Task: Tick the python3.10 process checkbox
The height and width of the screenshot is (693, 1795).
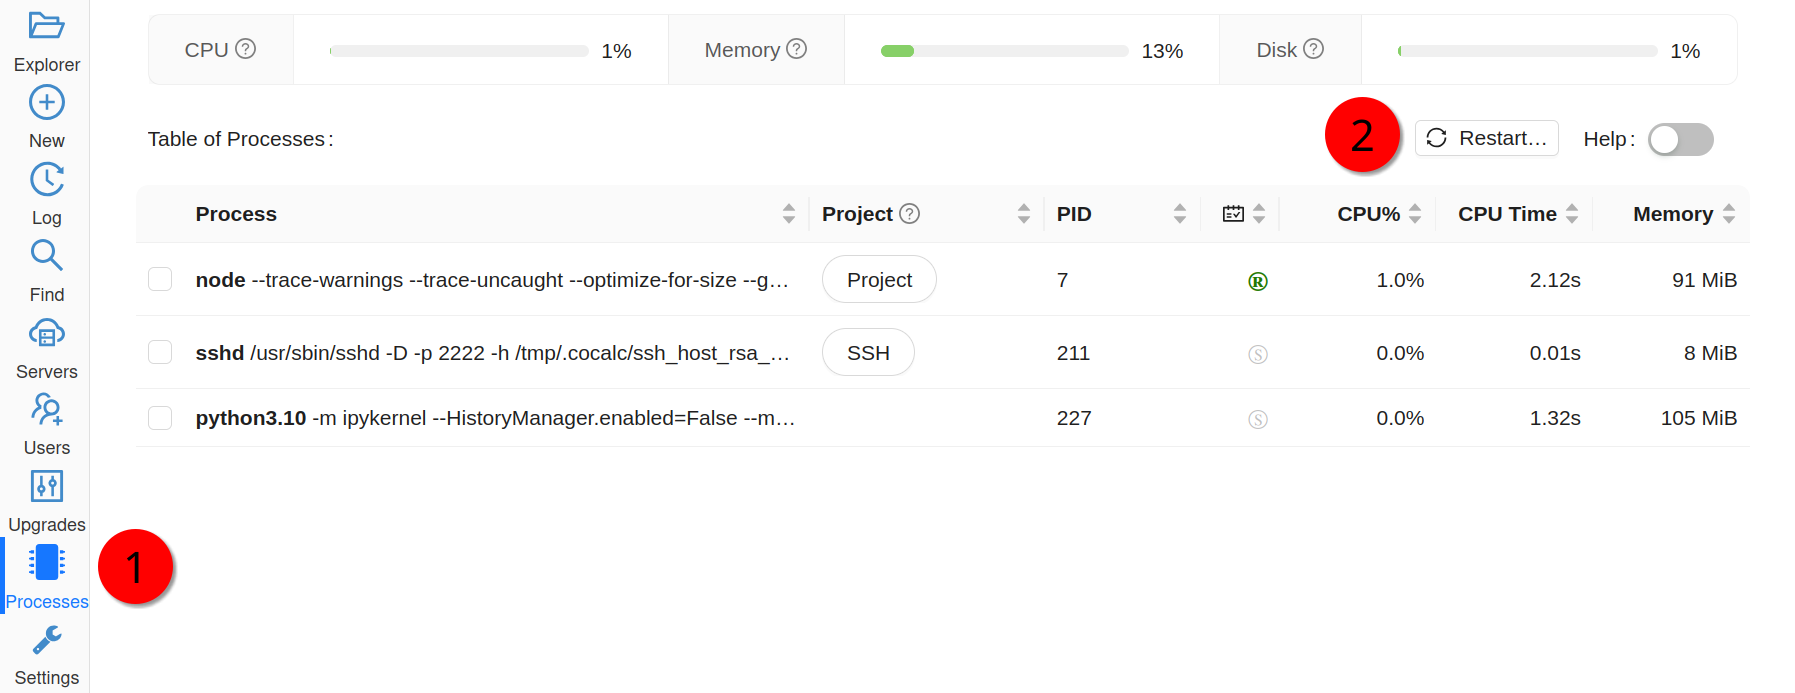Action: point(160,418)
